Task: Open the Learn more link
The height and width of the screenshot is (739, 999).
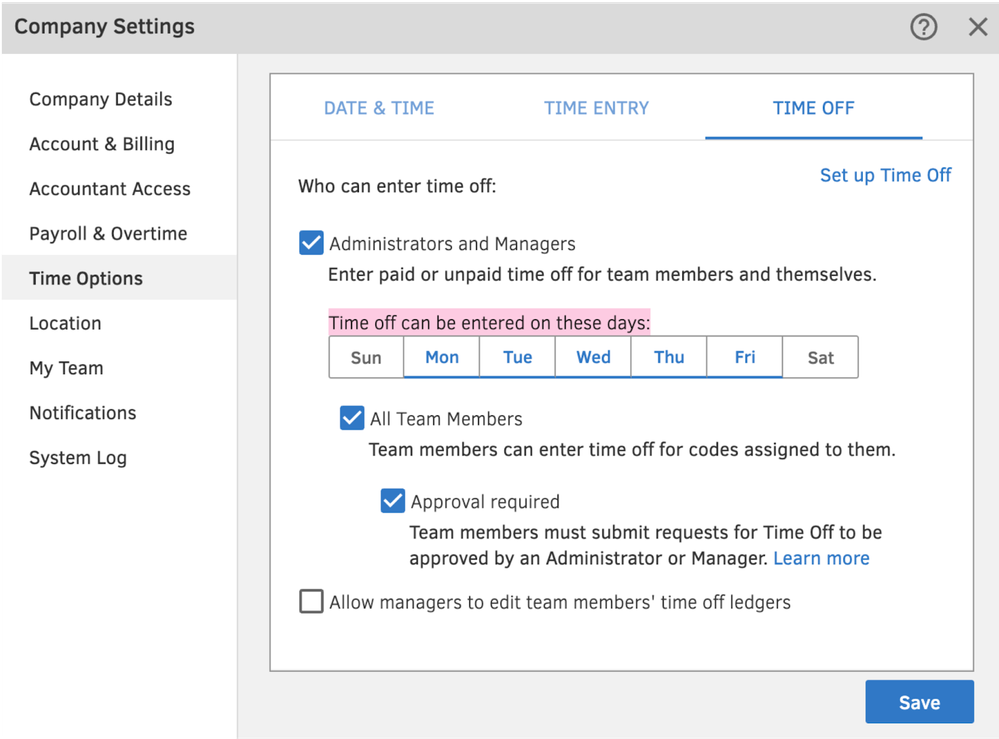Action: click(821, 558)
